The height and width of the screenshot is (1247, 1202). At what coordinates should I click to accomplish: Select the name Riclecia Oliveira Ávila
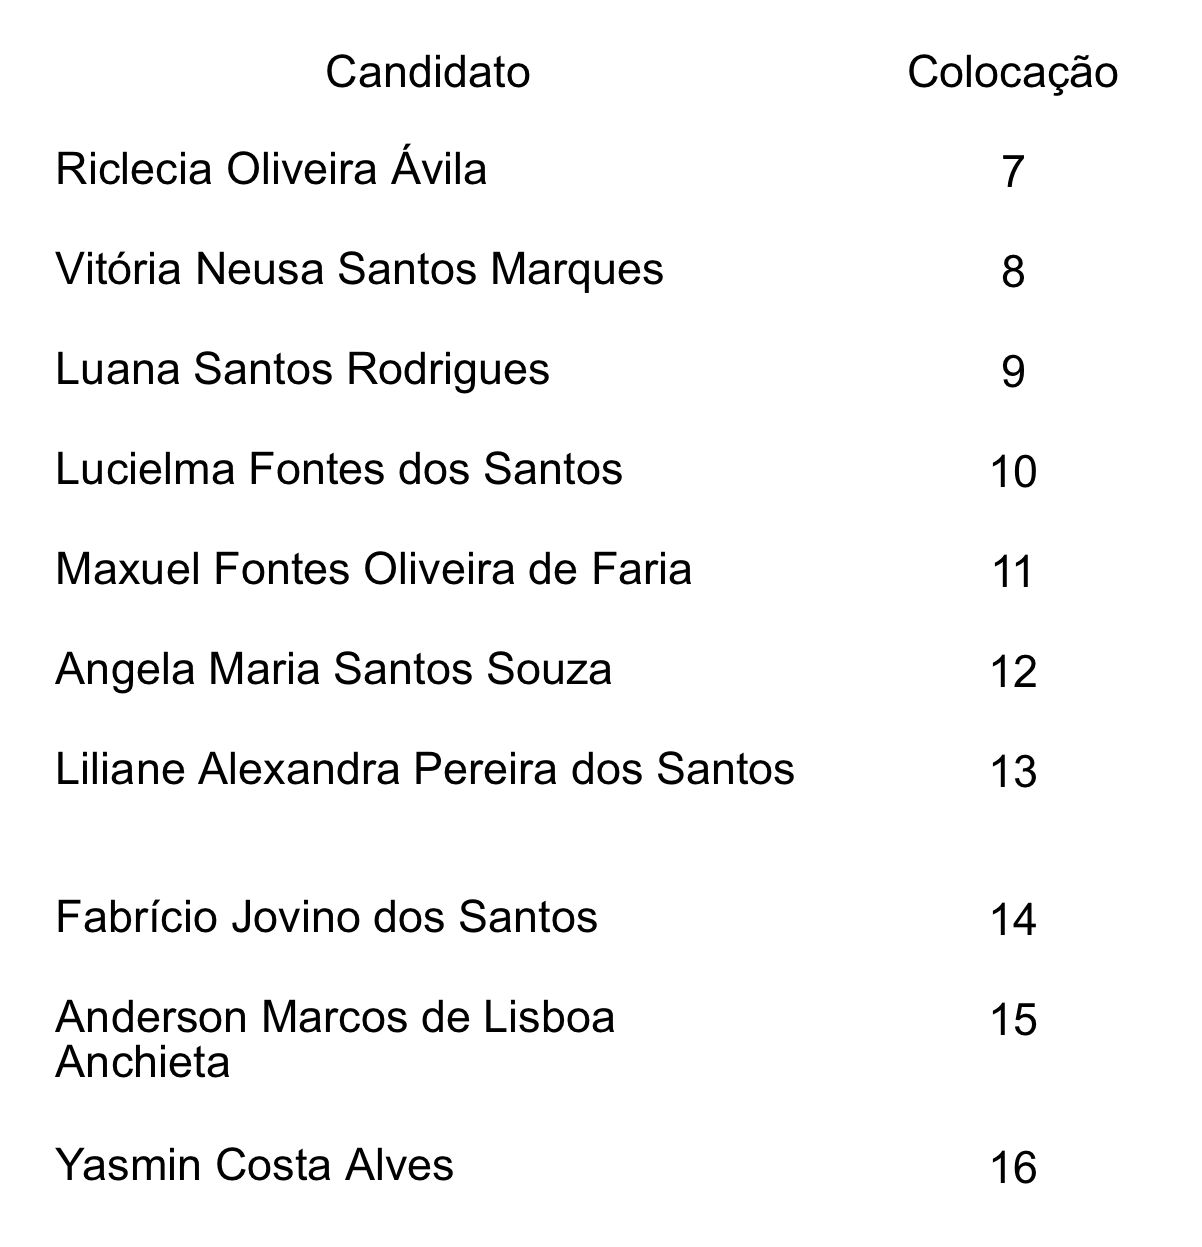(271, 168)
